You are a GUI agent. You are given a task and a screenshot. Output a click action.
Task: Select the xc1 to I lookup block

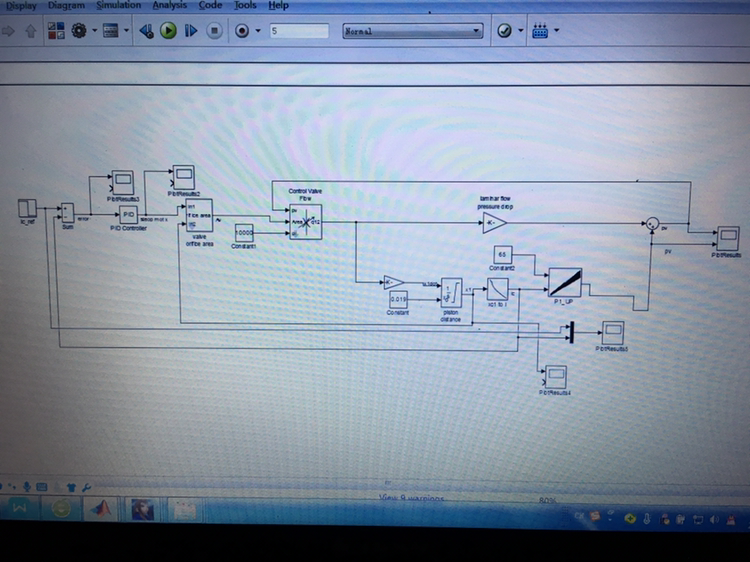(497, 289)
